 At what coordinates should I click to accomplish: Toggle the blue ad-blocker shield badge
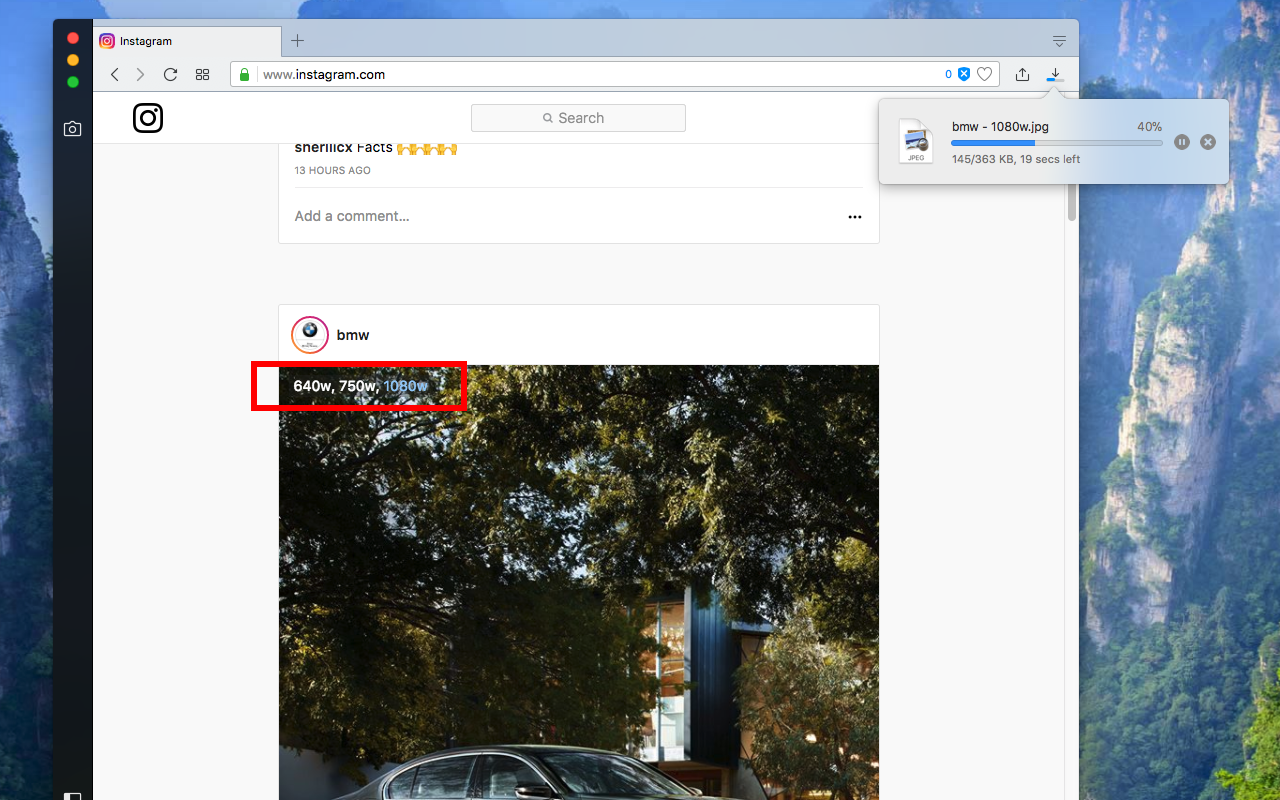pyautogui.click(x=963, y=73)
